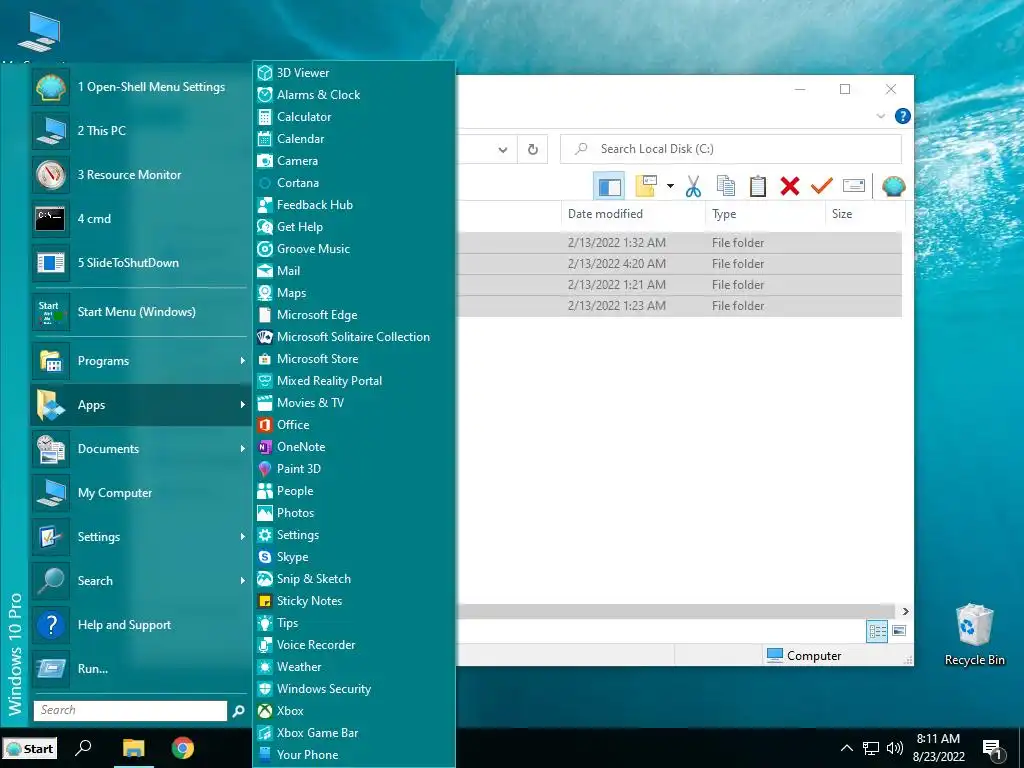Open Paint 3D
Image resolution: width=1024 pixels, height=768 pixels.
353,469
